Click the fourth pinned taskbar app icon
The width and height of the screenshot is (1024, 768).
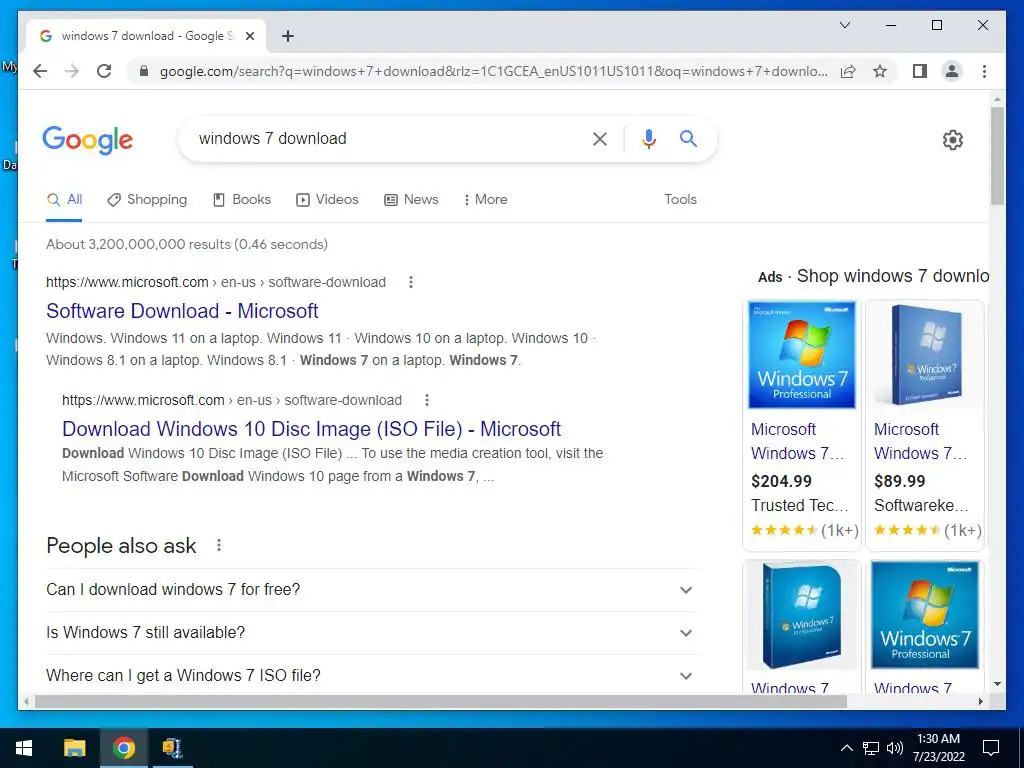point(172,748)
